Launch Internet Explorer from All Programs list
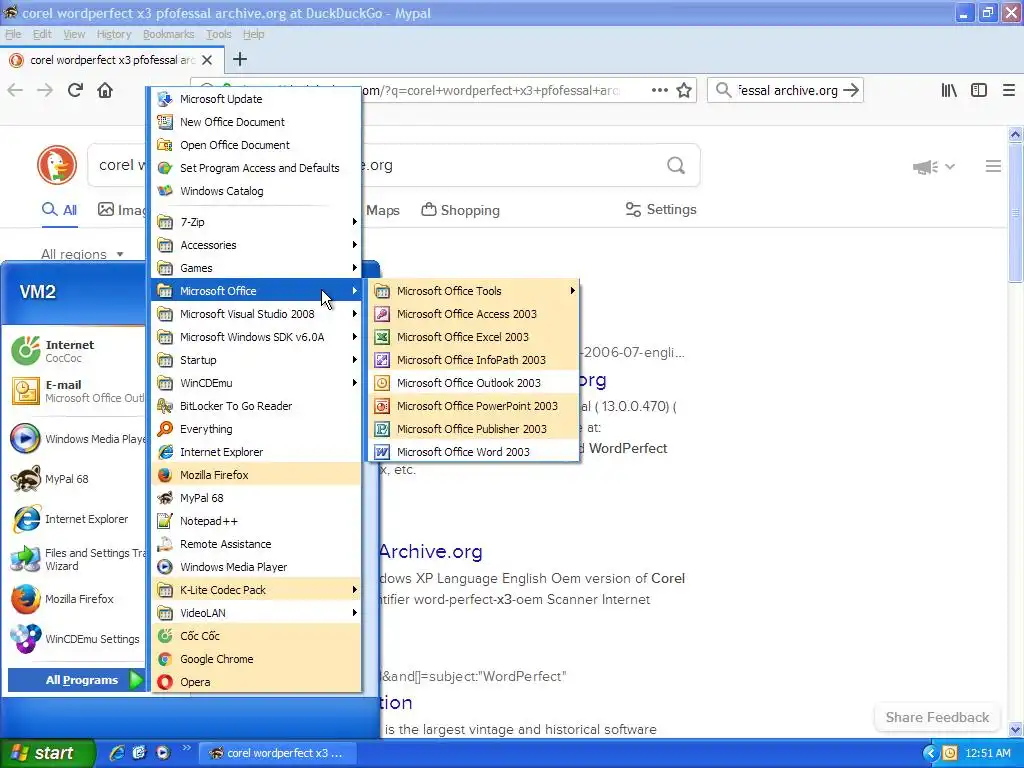 click(256, 452)
